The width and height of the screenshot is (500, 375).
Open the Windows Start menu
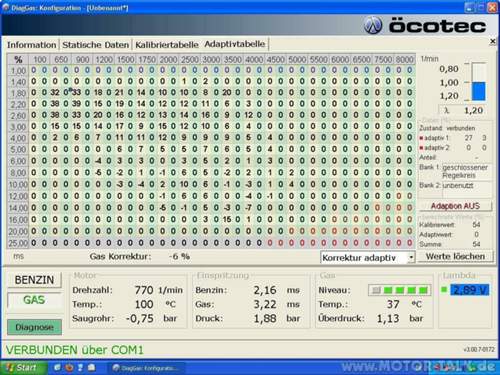[x=23, y=367]
